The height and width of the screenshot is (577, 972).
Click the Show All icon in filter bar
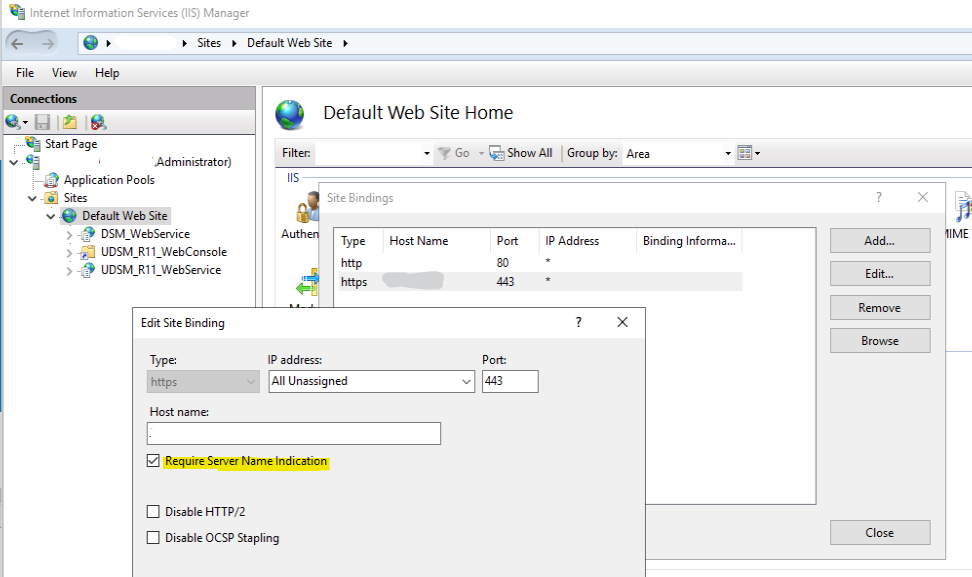(x=497, y=153)
